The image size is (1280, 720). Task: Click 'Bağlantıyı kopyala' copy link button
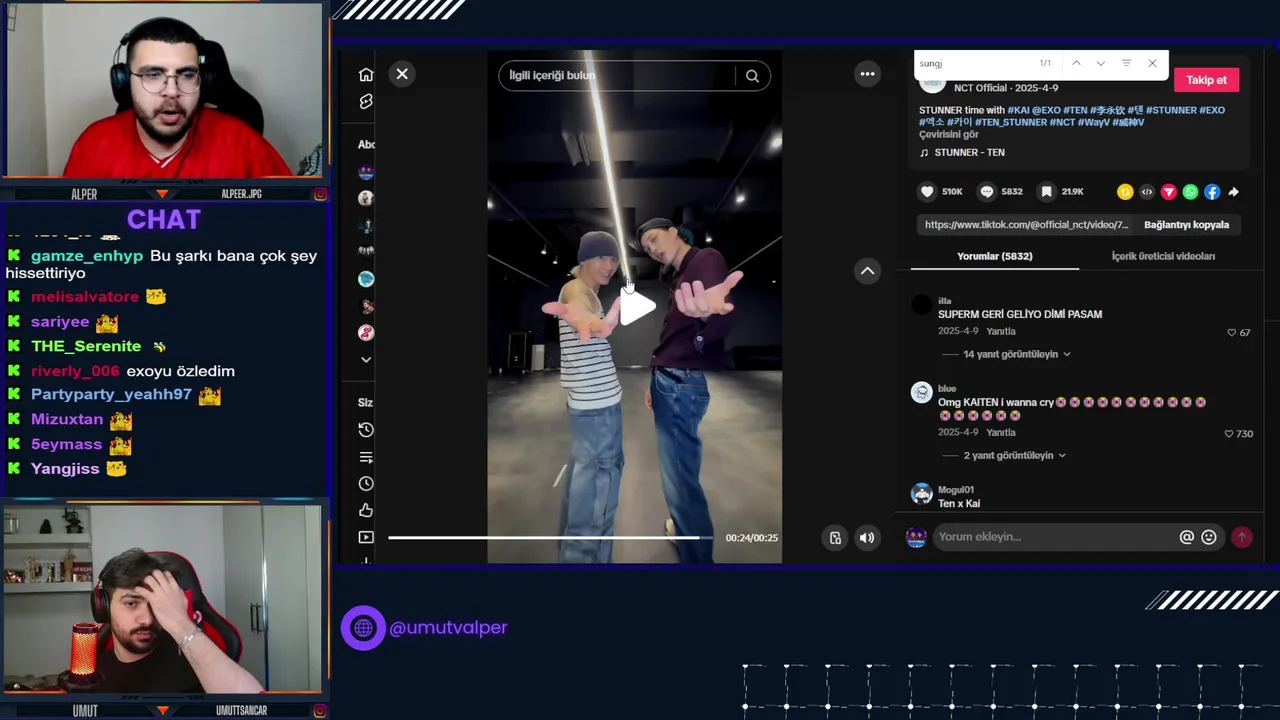(1186, 225)
